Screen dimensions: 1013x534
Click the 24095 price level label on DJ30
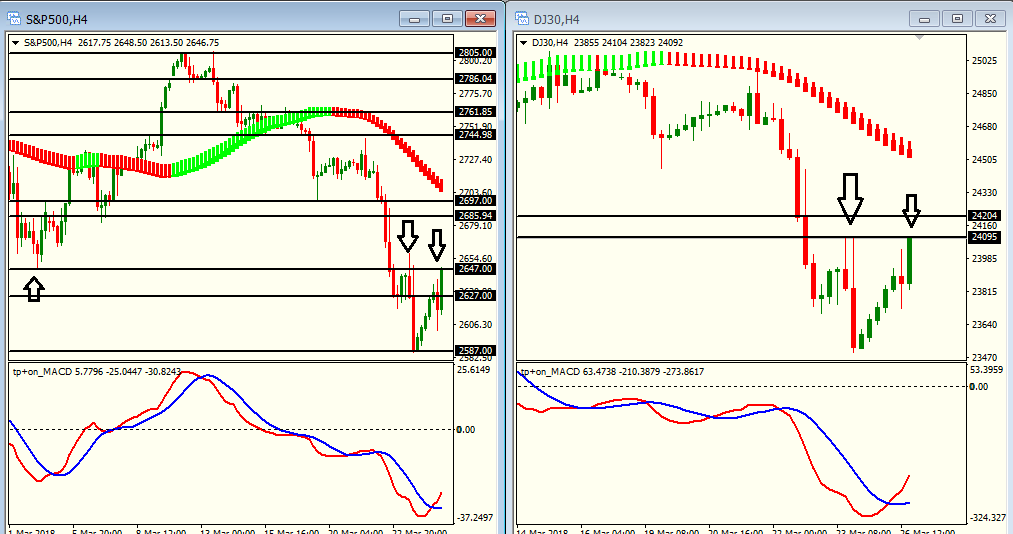point(985,237)
